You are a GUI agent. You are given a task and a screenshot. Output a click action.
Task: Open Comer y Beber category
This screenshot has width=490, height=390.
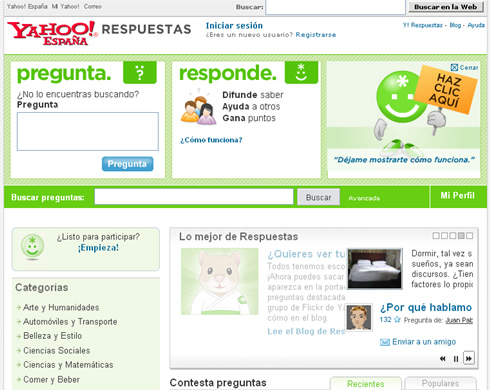click(51, 379)
